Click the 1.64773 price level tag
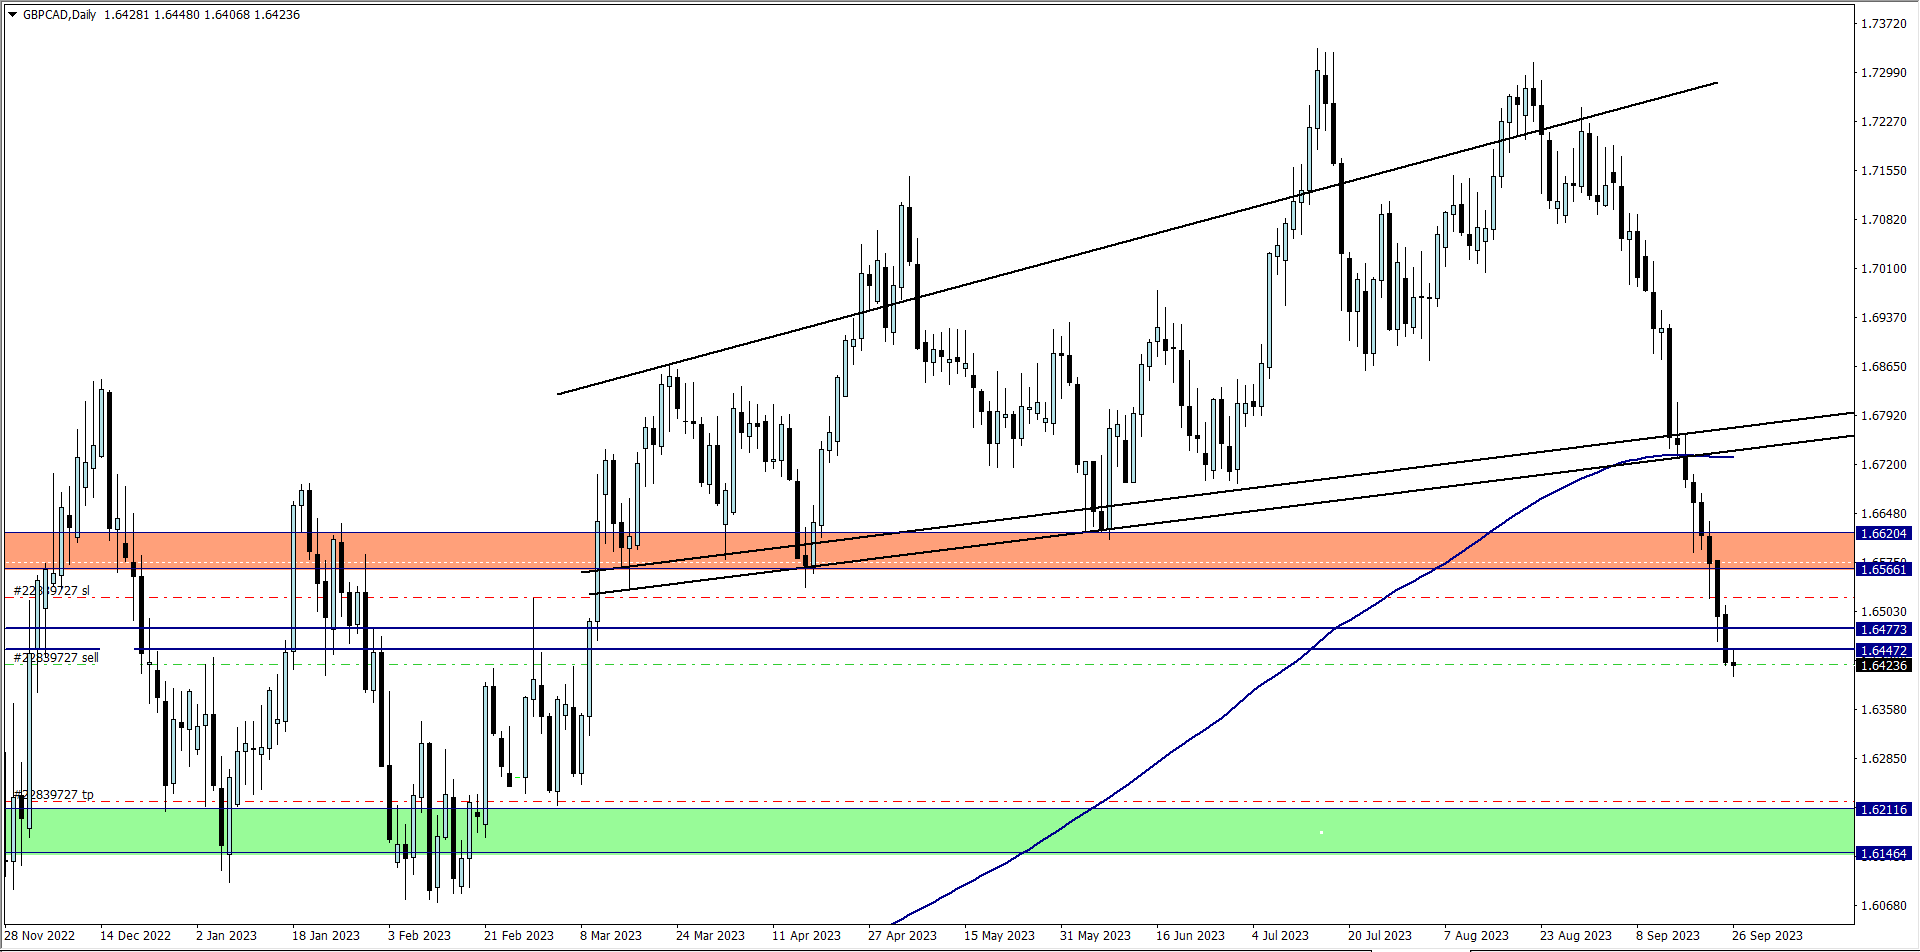 (1883, 629)
